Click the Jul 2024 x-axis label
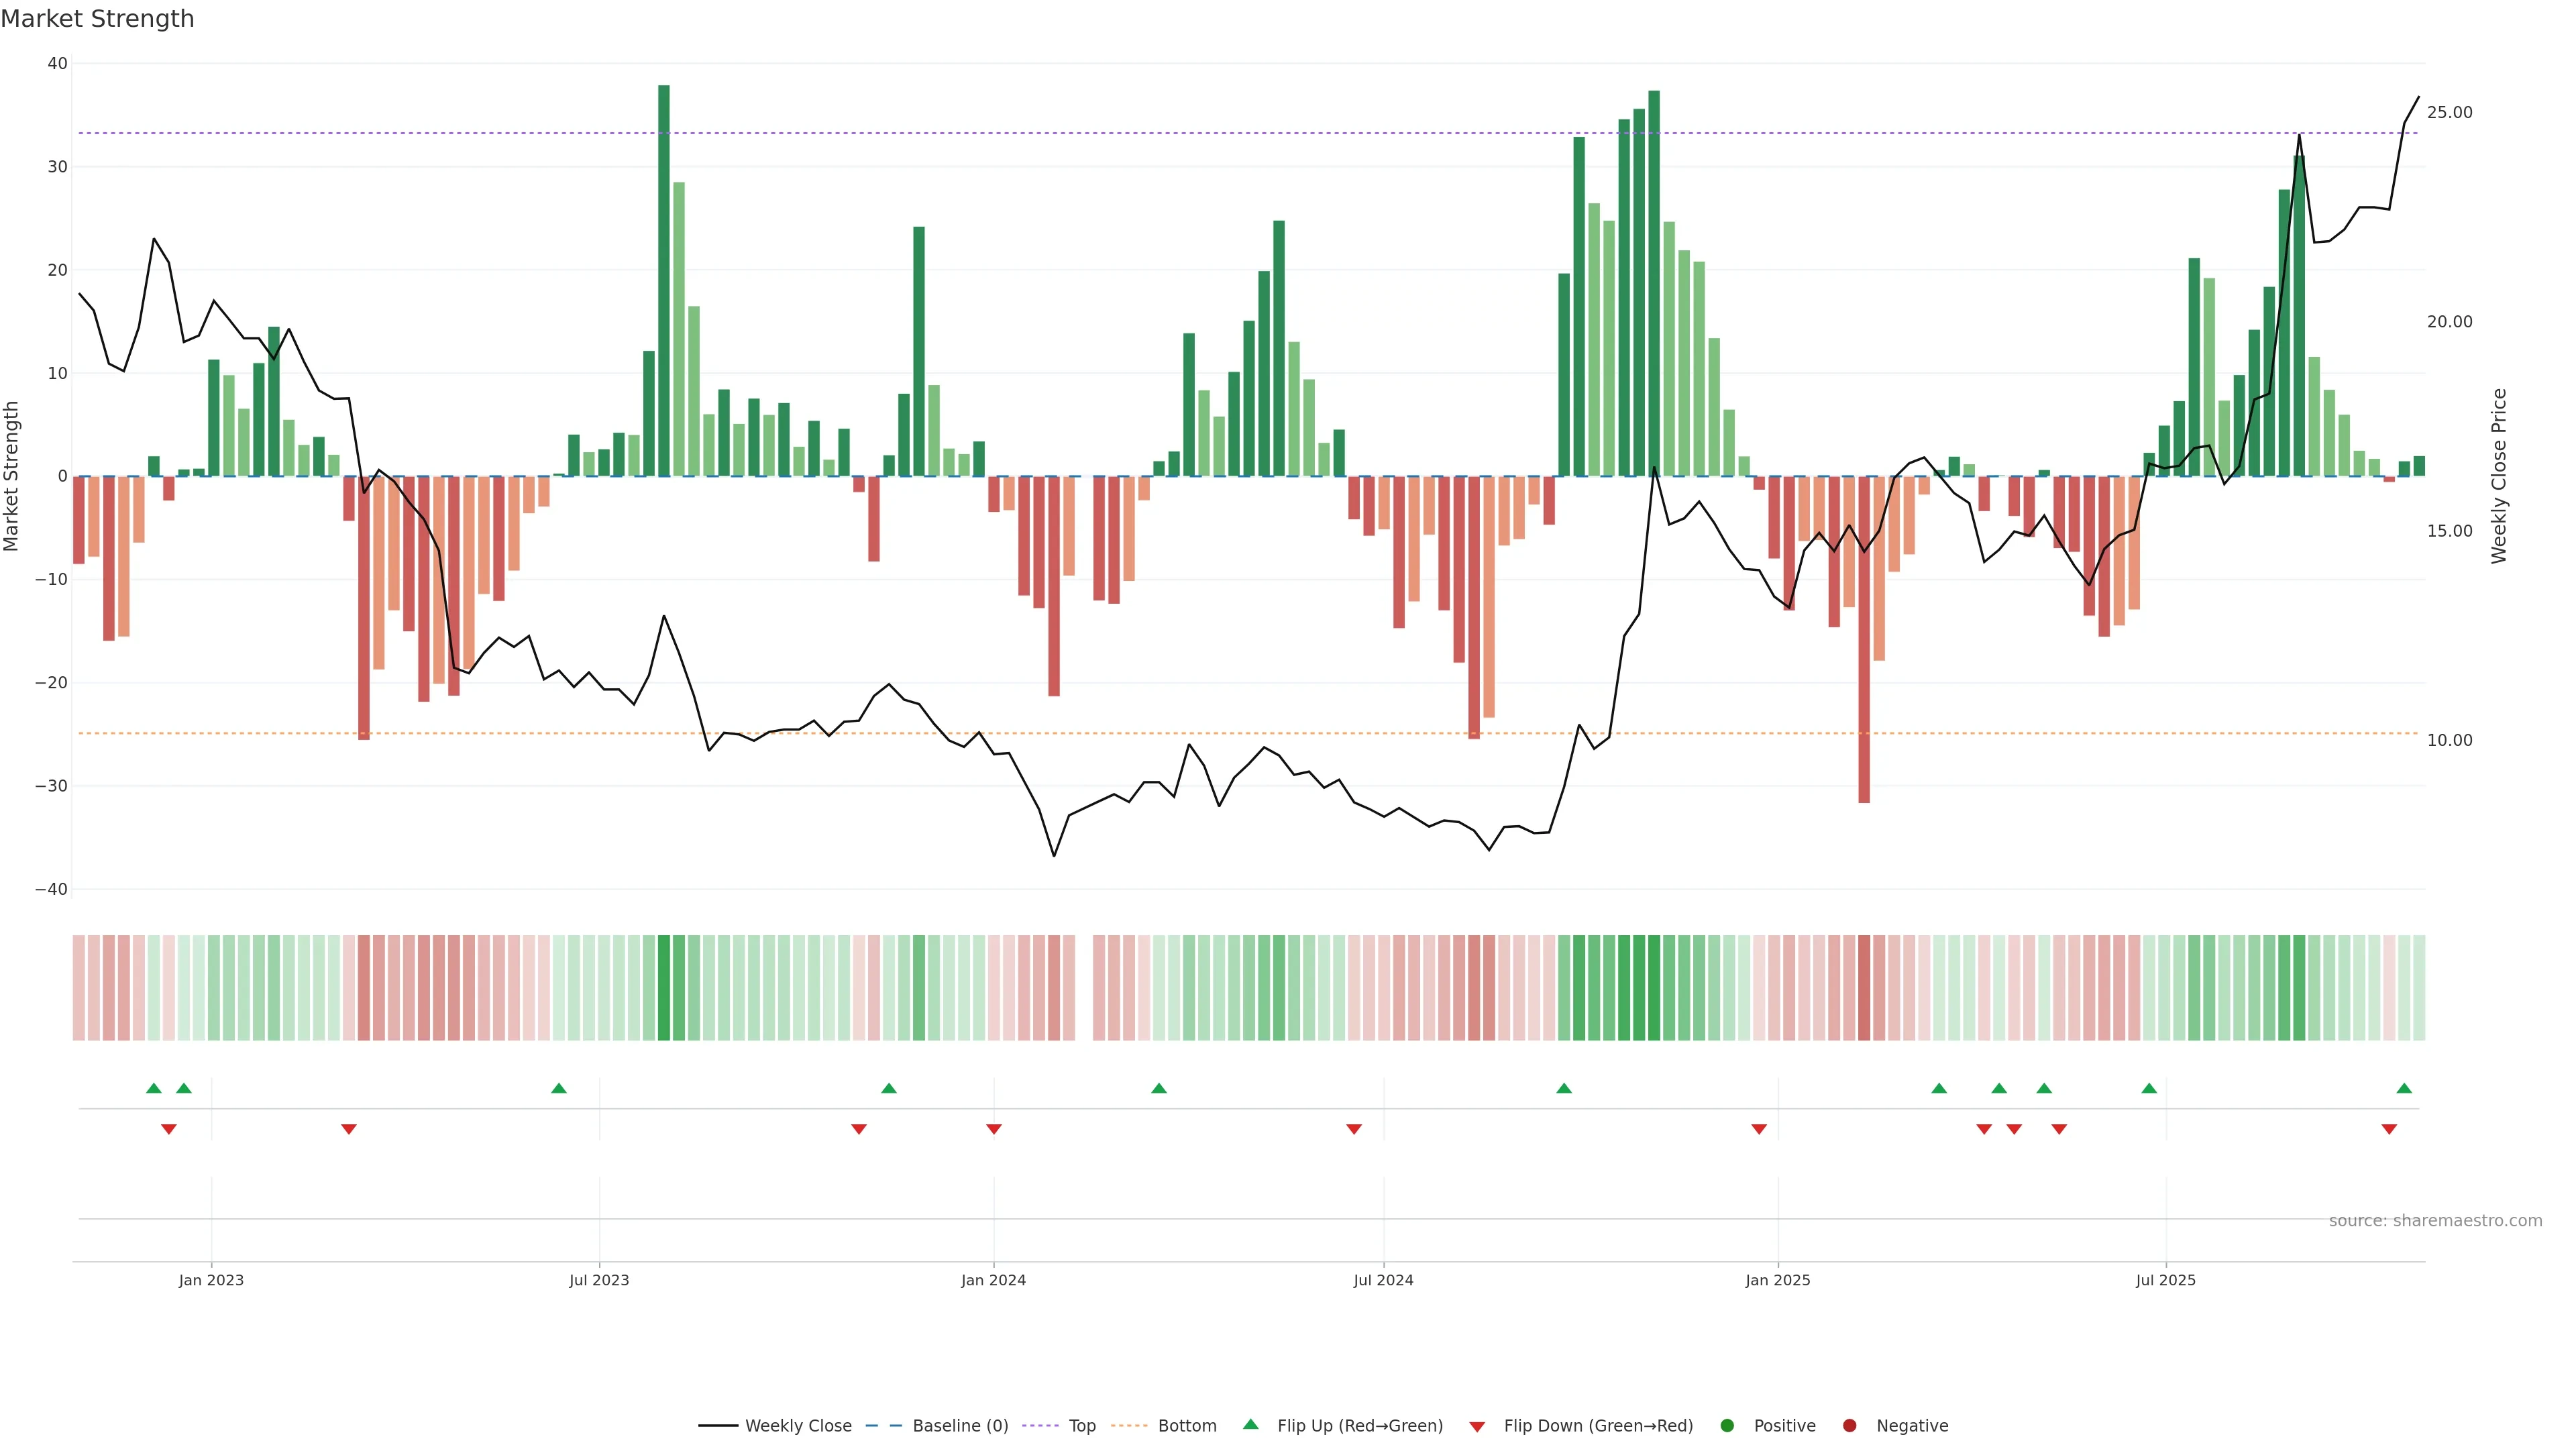The height and width of the screenshot is (1449, 2576). pyautogui.click(x=1383, y=1280)
